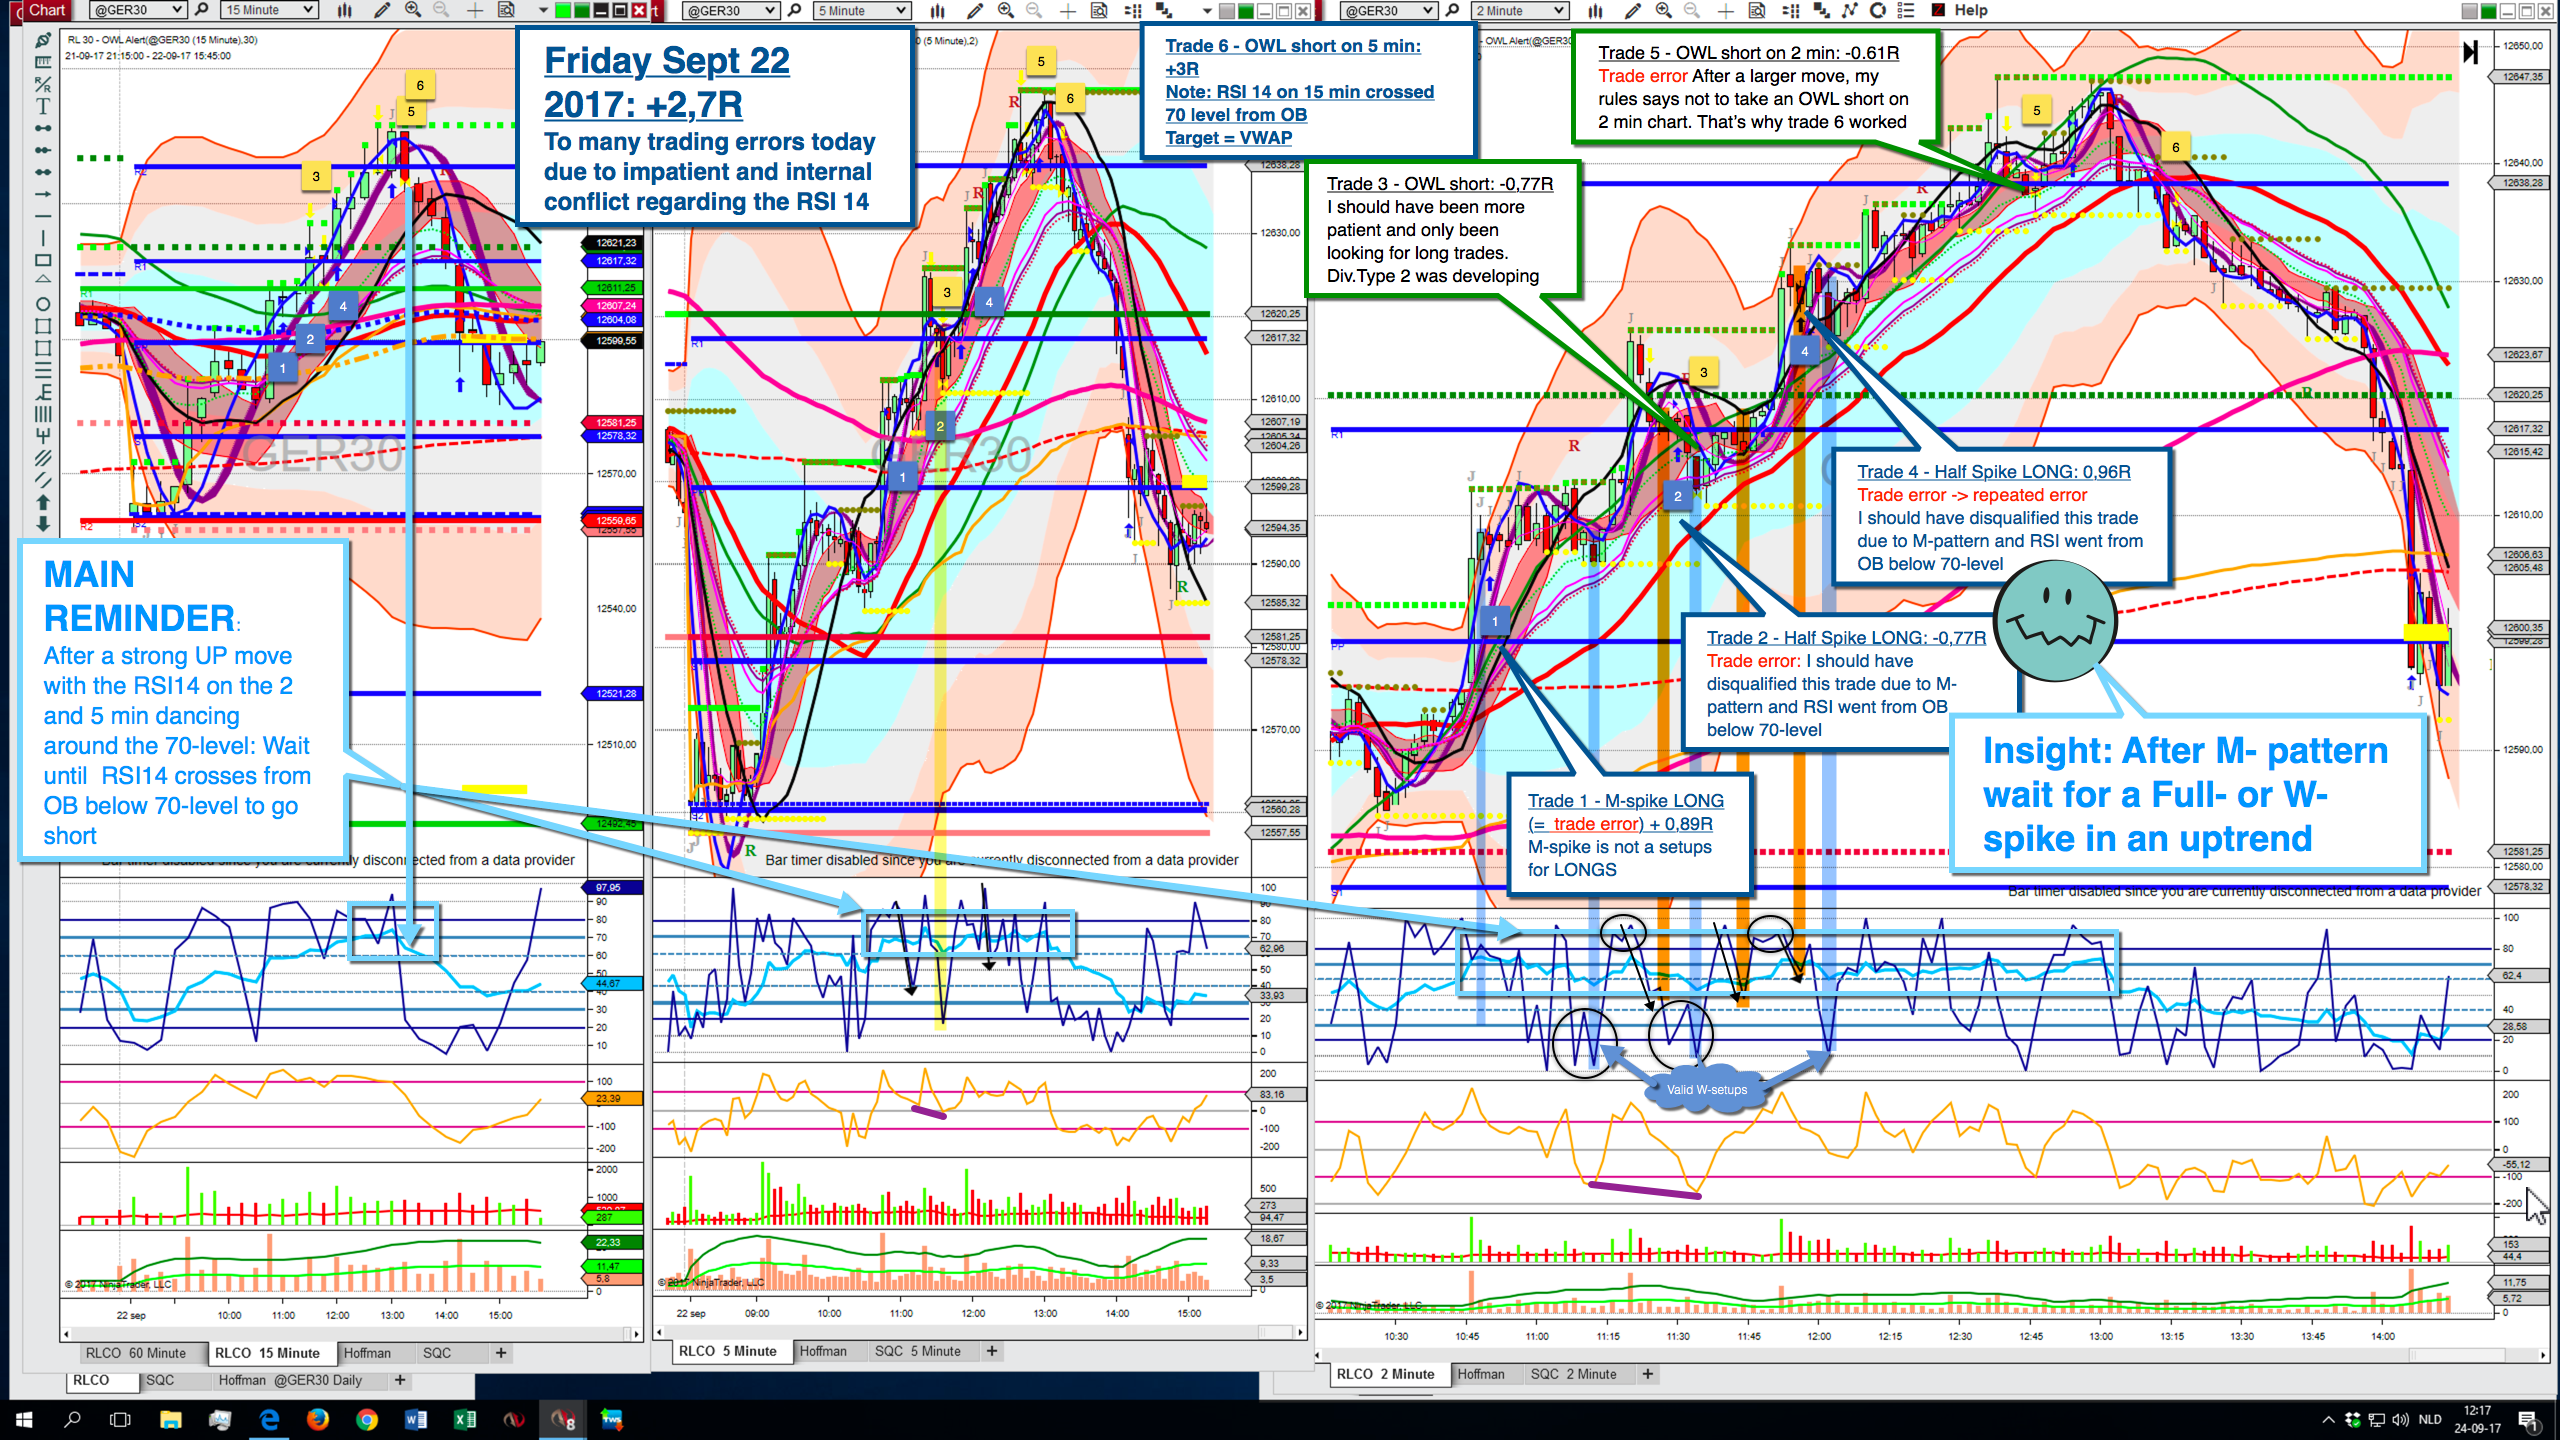This screenshot has height=1440, width=2560.
Task: Zoom in on the 5 Minute chart
Action: (1005, 10)
